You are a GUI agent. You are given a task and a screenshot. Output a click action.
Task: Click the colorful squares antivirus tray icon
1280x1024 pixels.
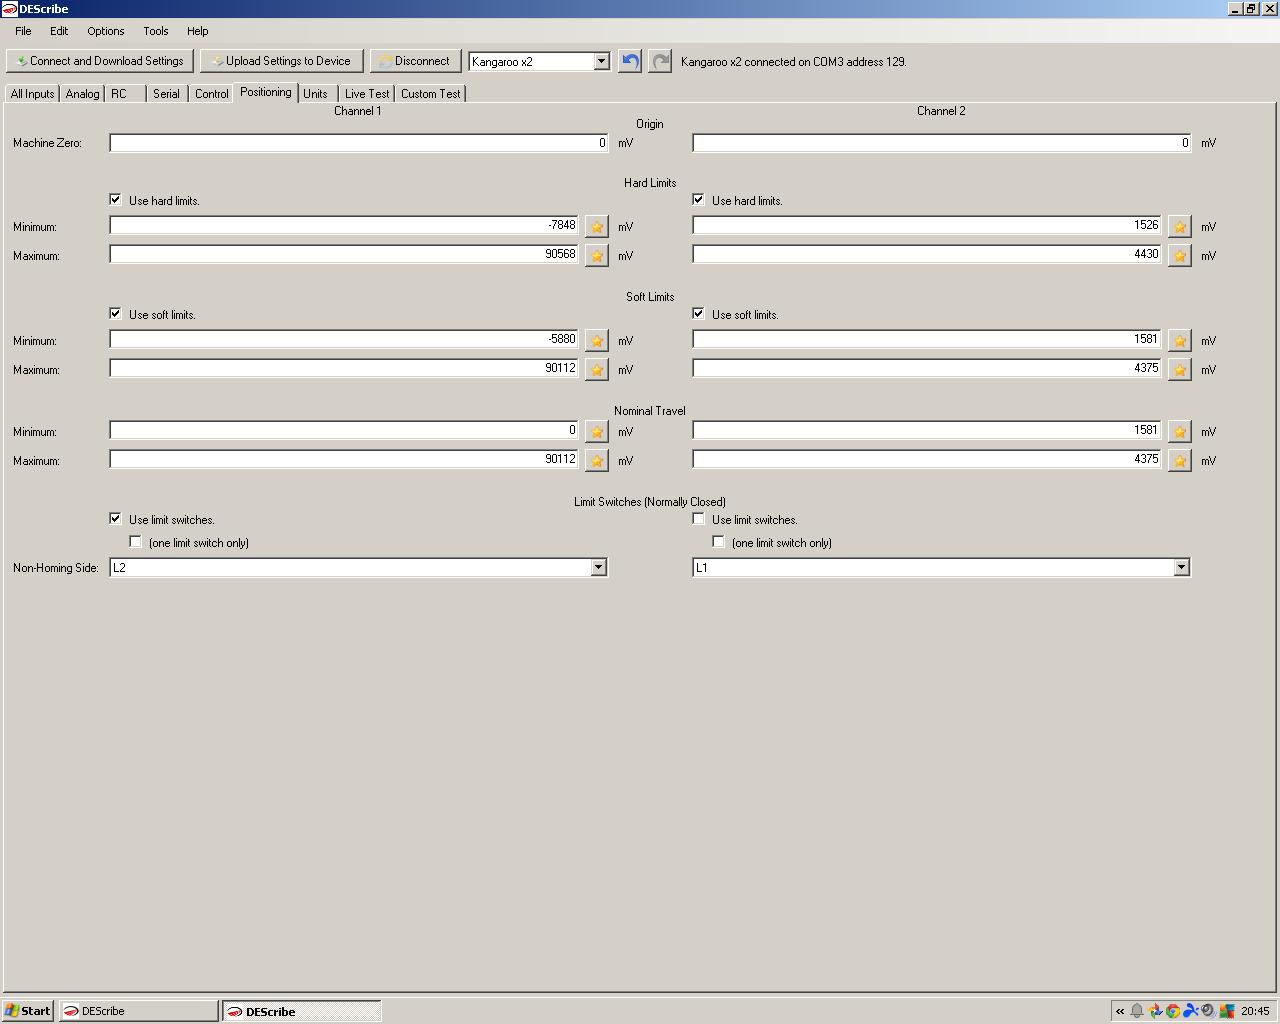pos(1226,1011)
